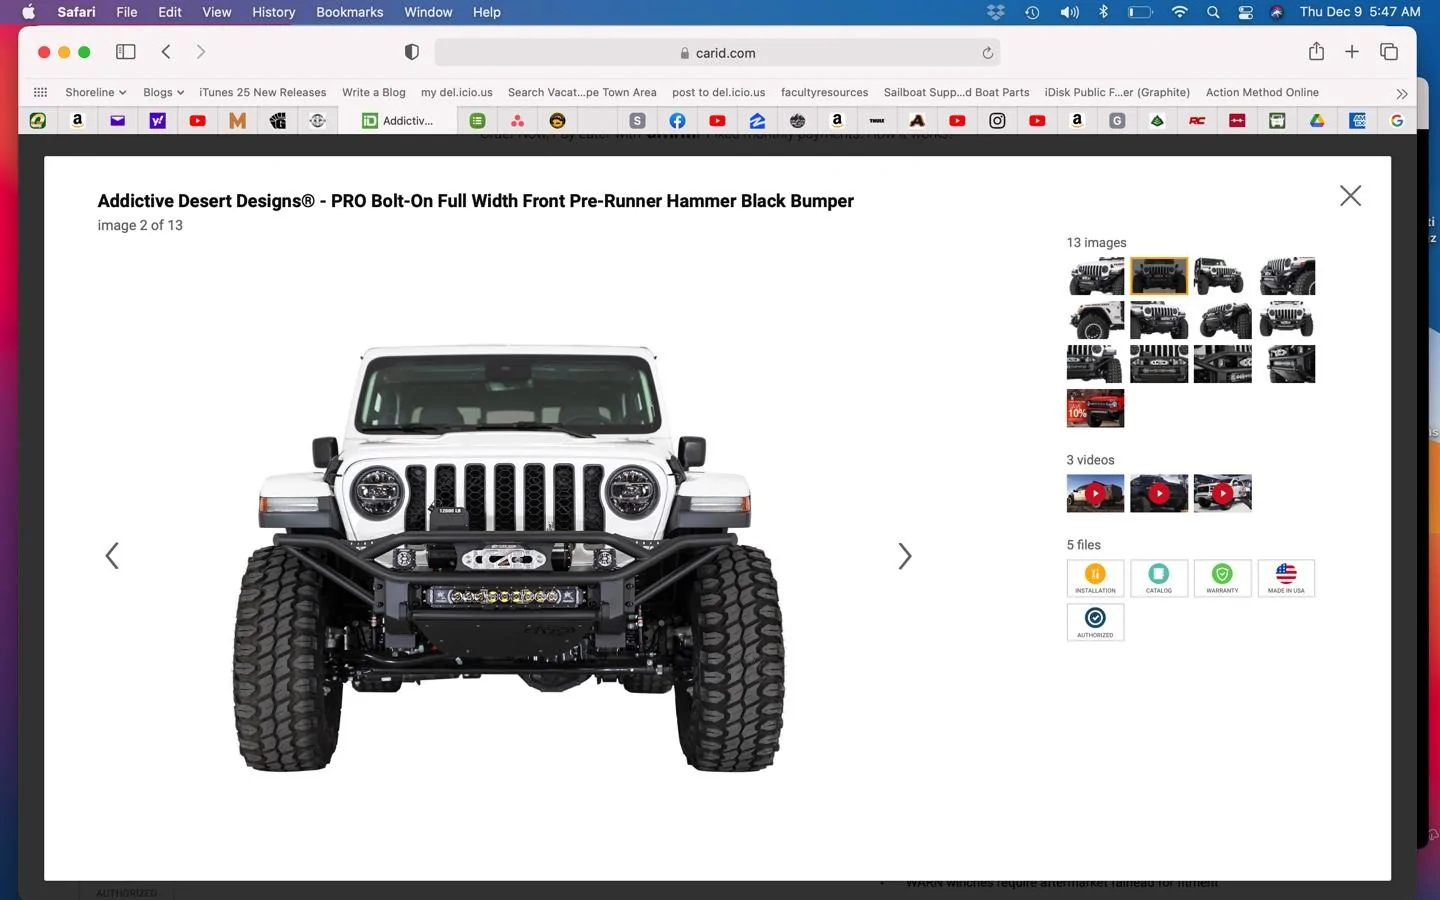Open the Authorized dealer file
The width and height of the screenshot is (1440, 900).
click(1095, 622)
